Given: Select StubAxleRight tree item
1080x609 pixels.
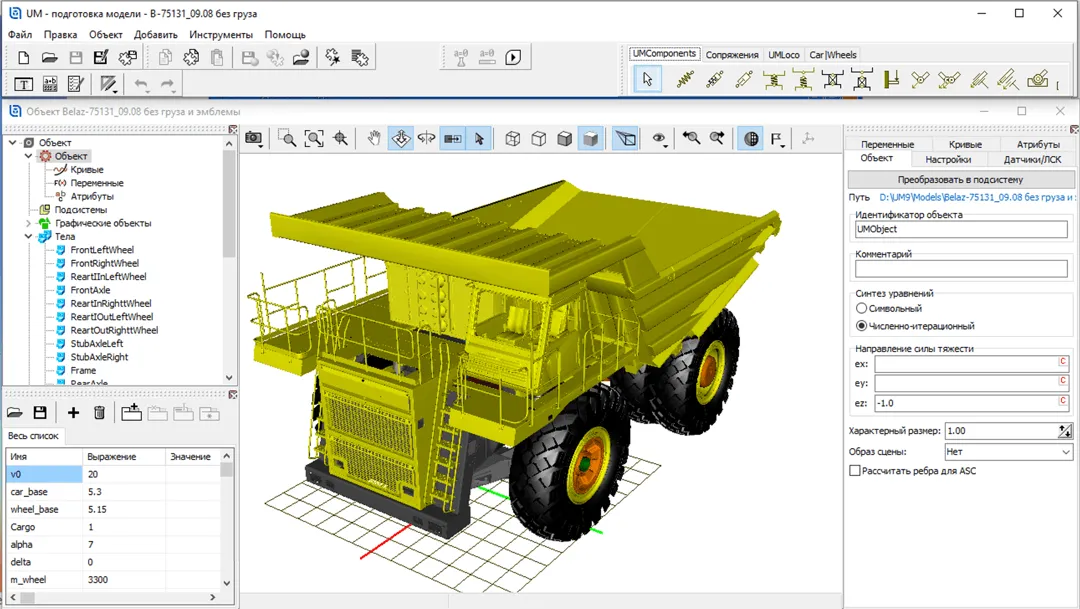Looking at the screenshot, I should tap(99, 357).
